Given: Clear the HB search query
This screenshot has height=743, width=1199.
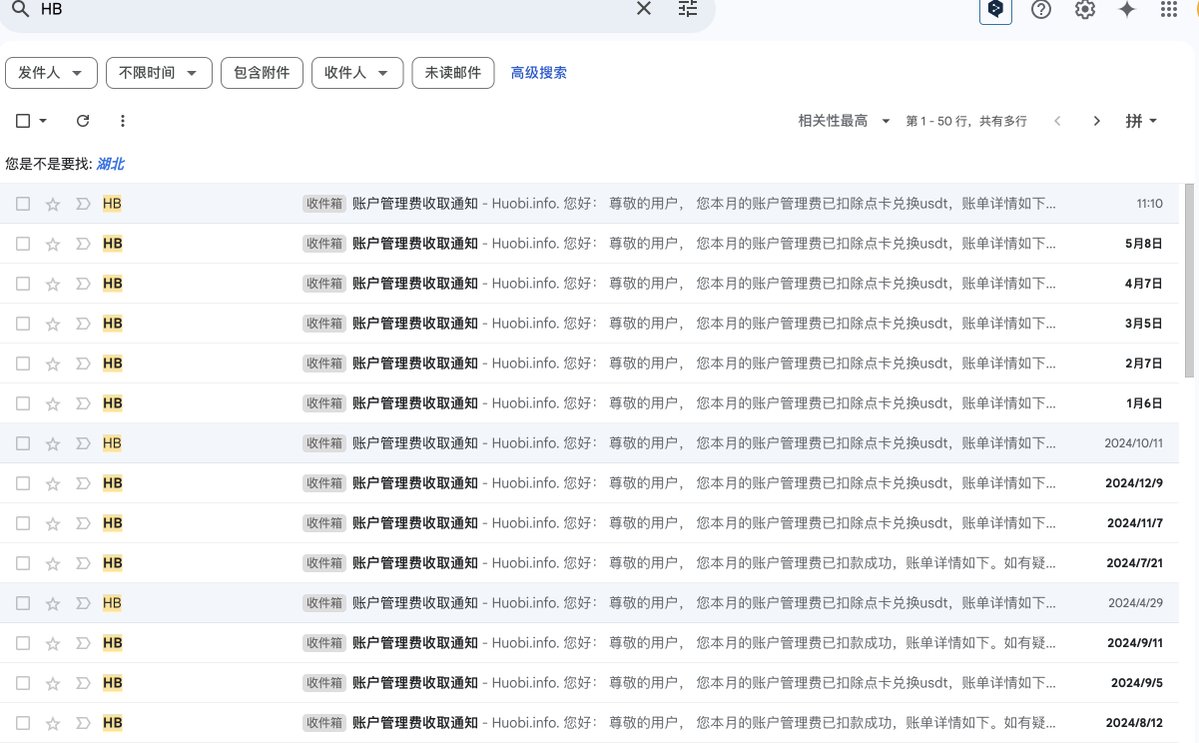Looking at the screenshot, I should 644,8.
